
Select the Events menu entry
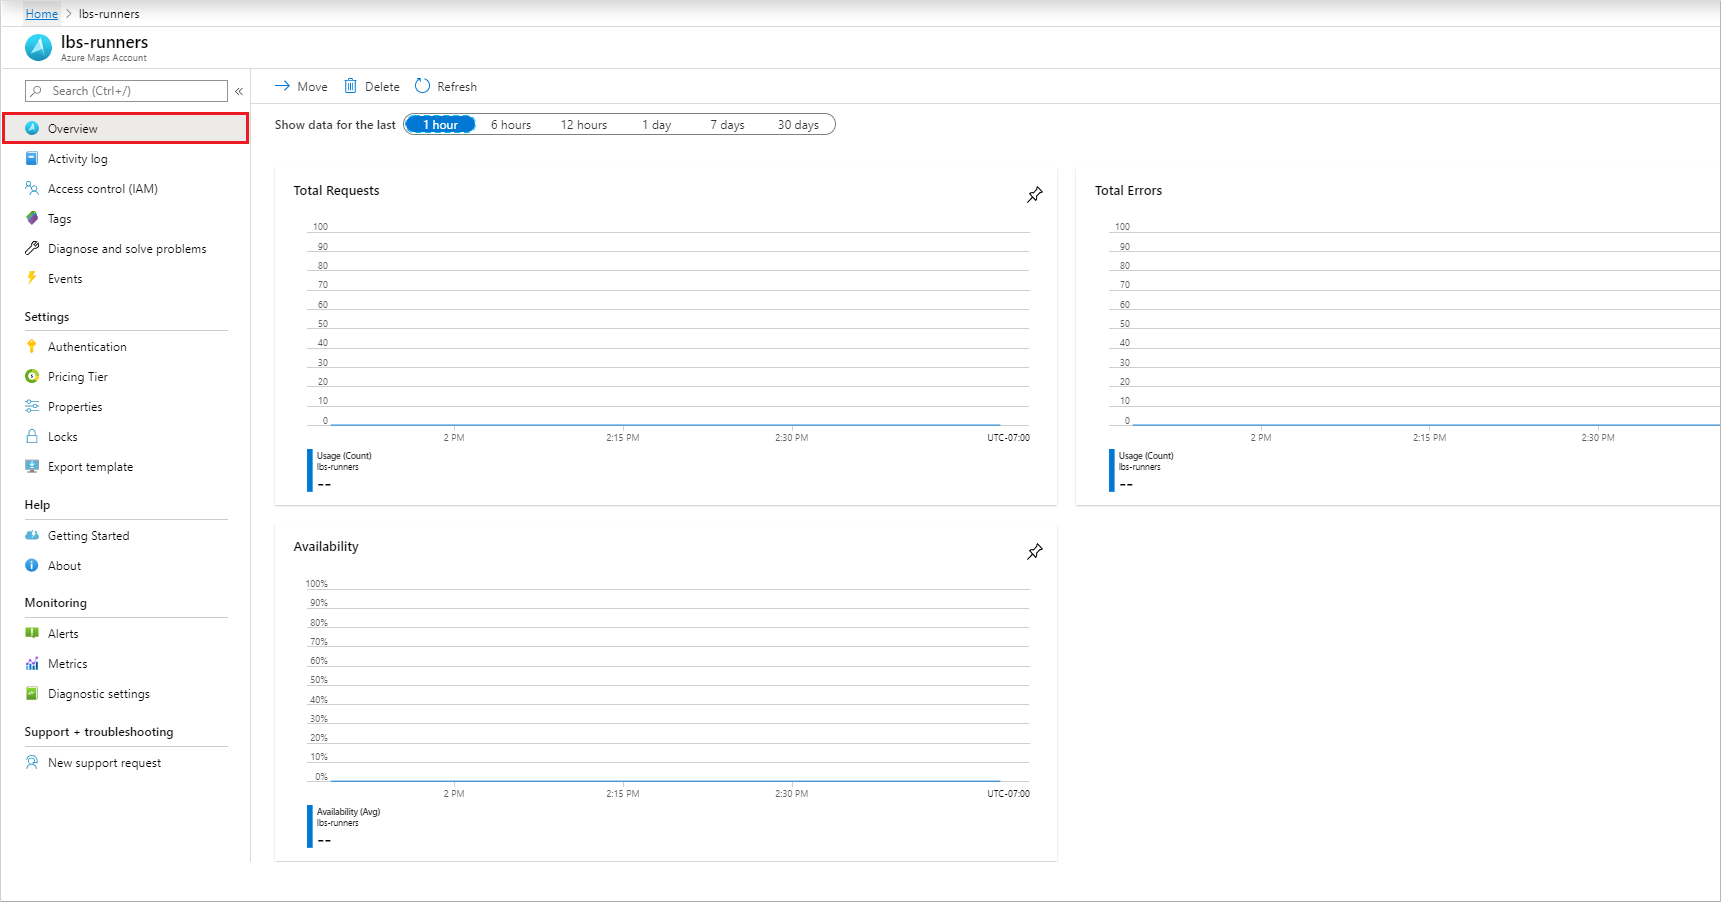33,278
